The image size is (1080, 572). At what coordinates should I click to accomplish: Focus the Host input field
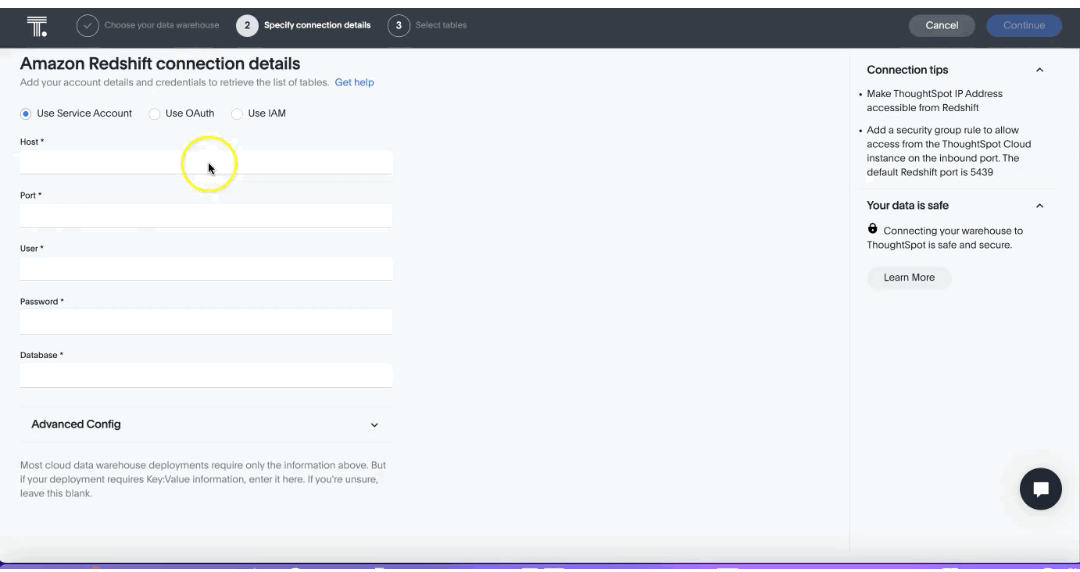[x=206, y=163]
